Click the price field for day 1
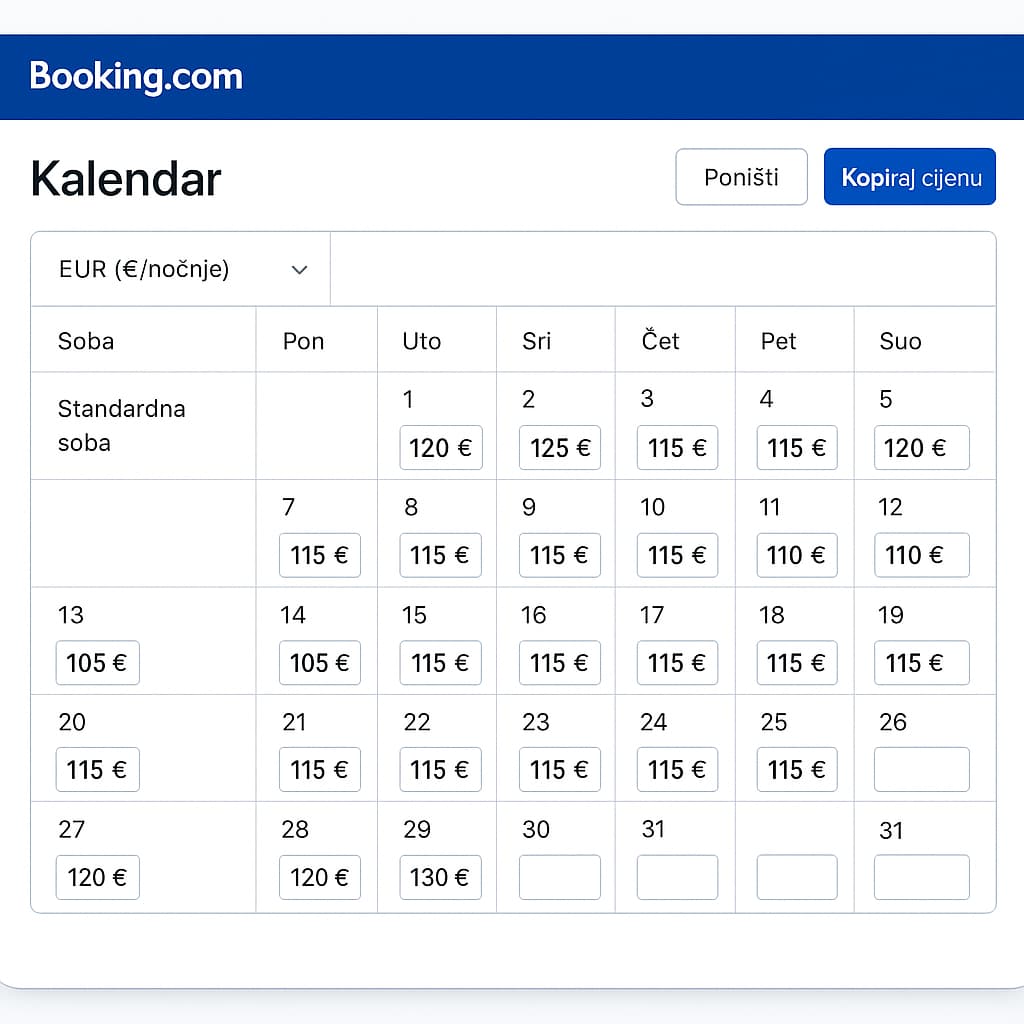 click(440, 447)
